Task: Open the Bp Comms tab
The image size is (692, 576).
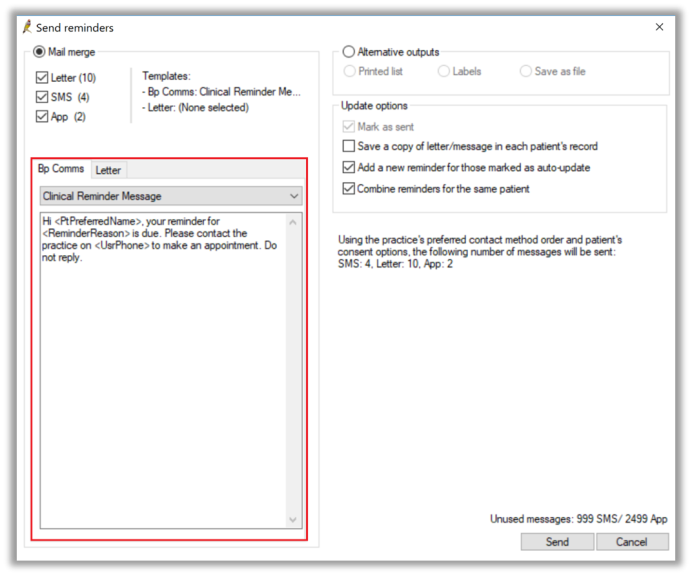Action: 61,170
